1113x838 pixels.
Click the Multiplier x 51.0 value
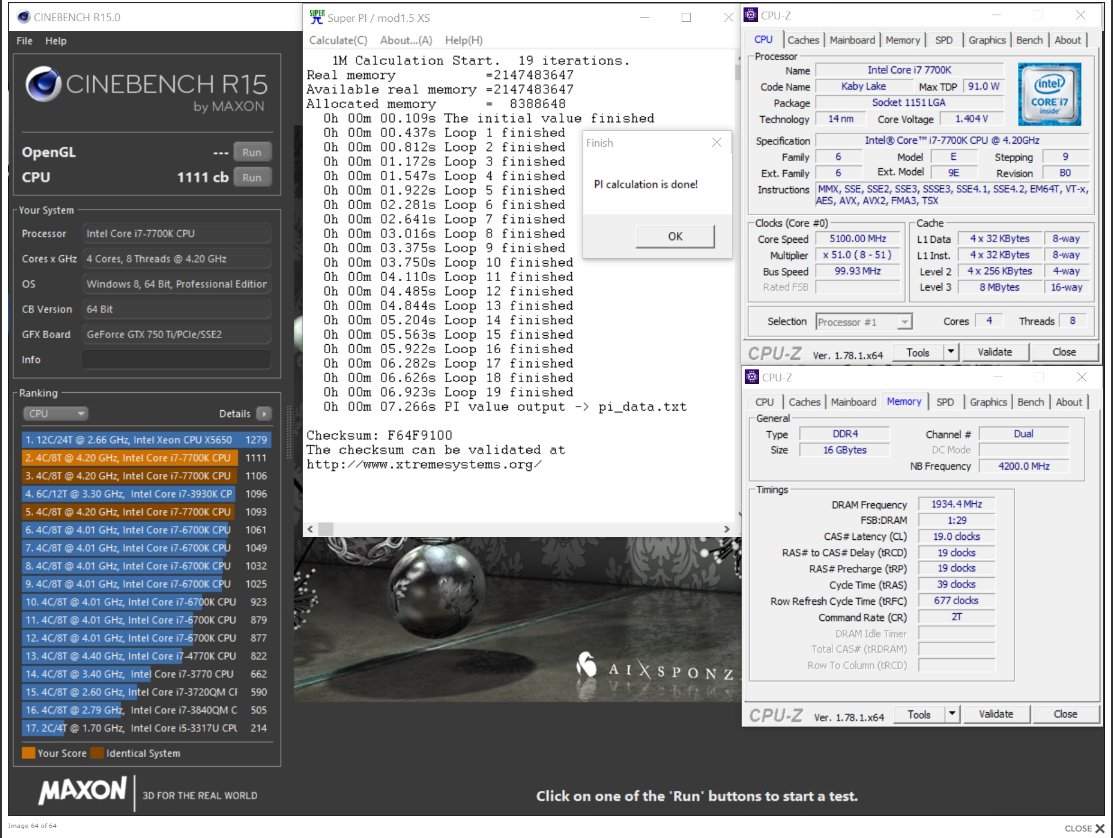857,255
